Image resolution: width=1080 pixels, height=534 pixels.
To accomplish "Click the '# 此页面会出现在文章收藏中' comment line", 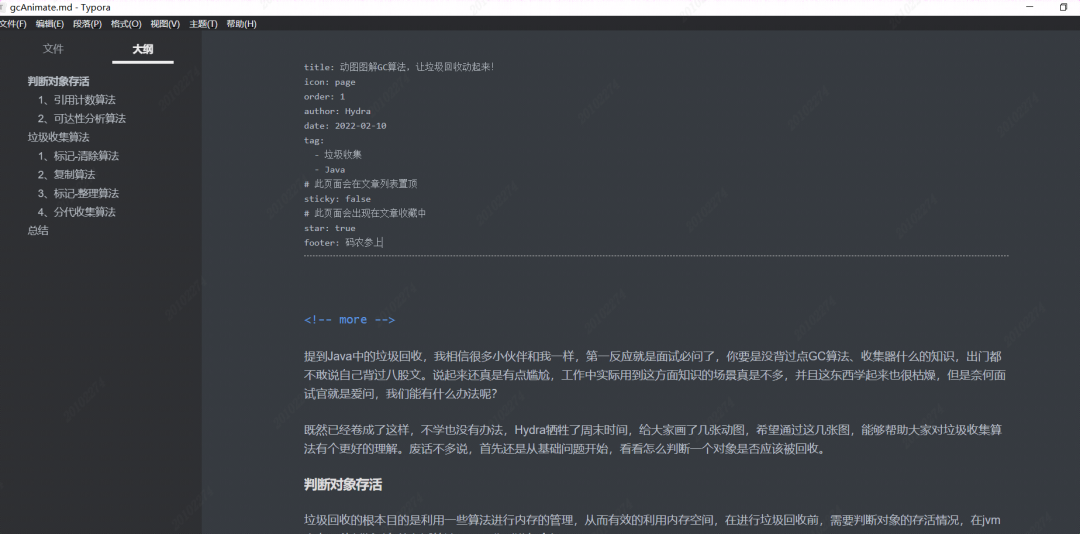I will tap(365, 213).
